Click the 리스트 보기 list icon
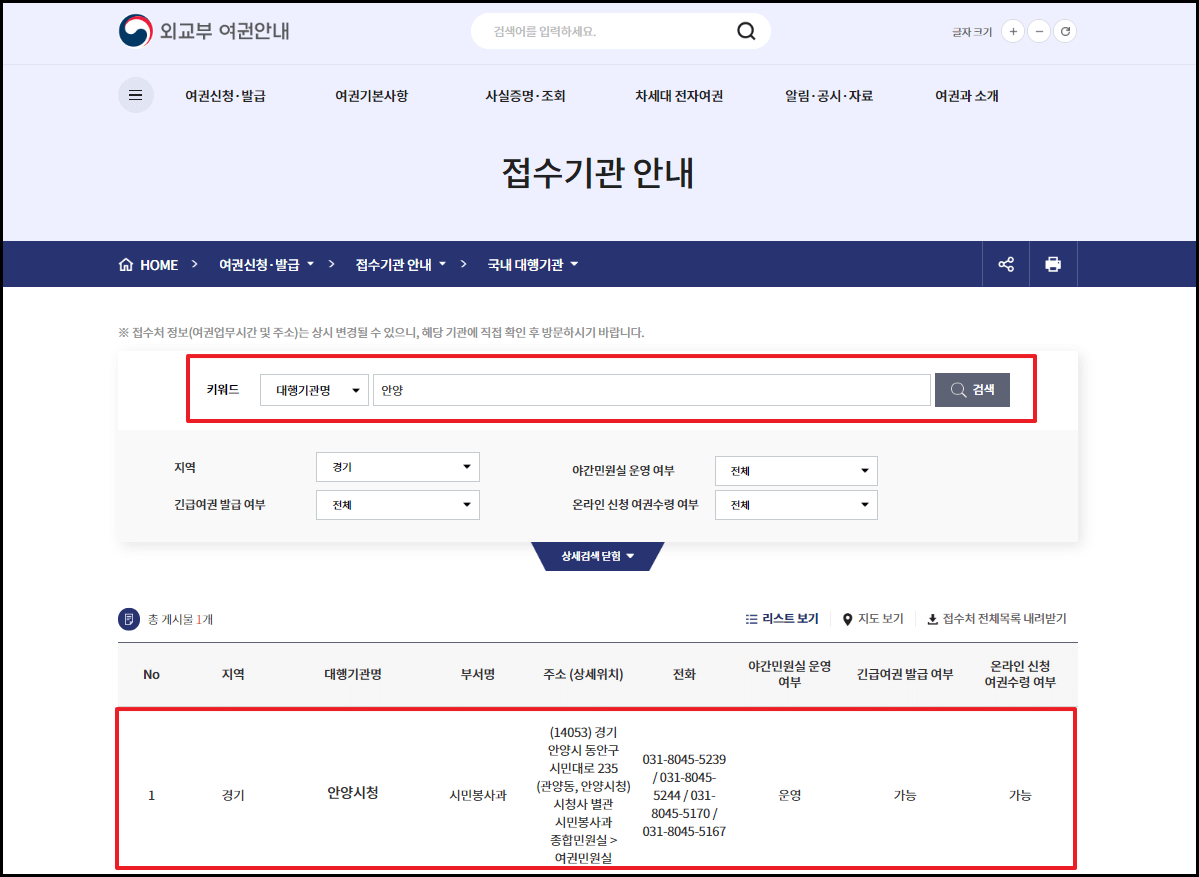1199x877 pixels. coord(751,618)
